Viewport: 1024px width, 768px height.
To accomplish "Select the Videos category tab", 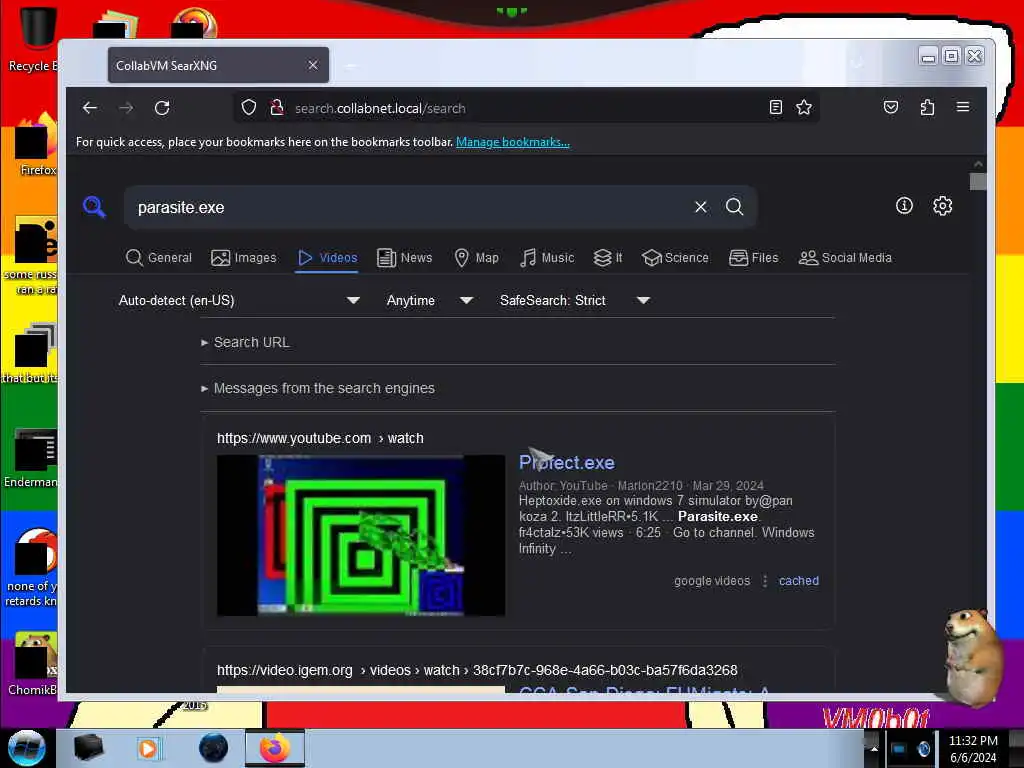I will tap(327, 258).
